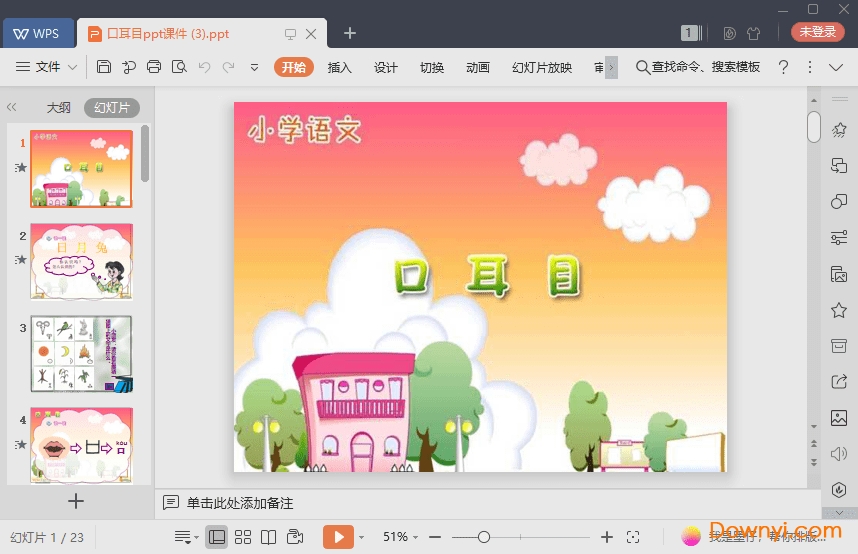The height and width of the screenshot is (554, 858).
Task: Start slideshow with orange play button
Action: pos(338,537)
